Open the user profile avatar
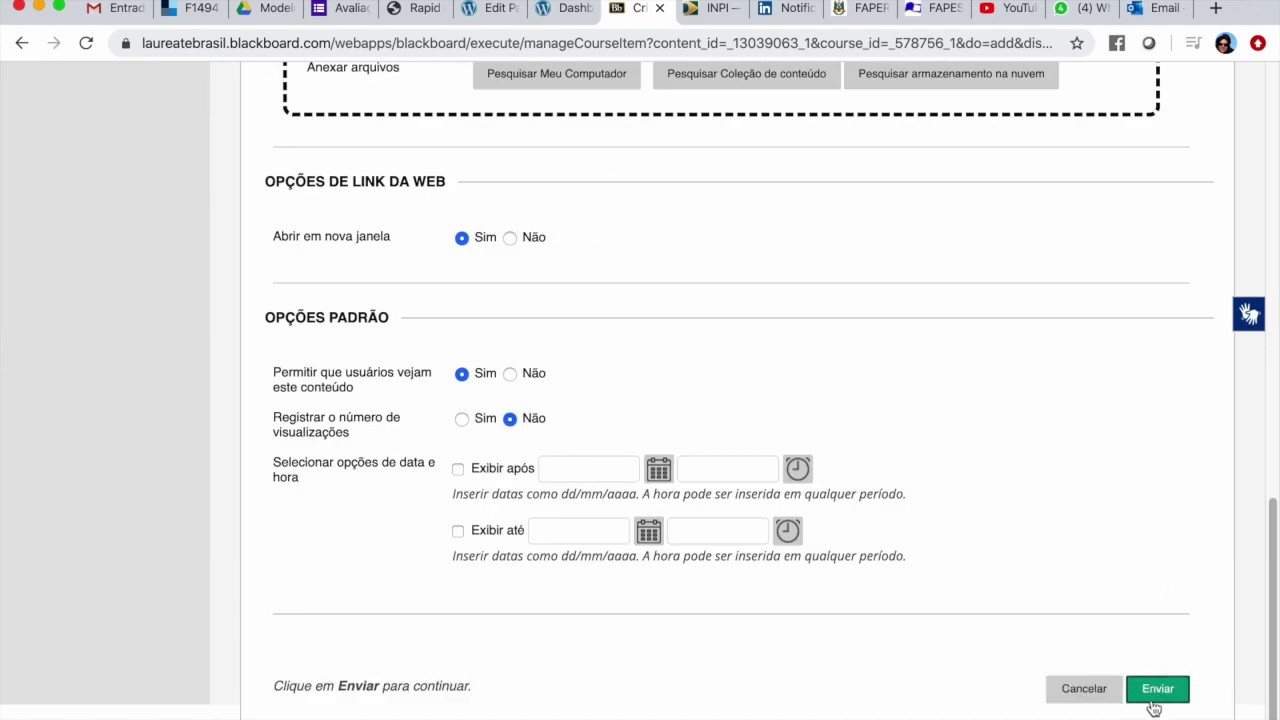This screenshot has width=1280, height=720. click(1225, 43)
